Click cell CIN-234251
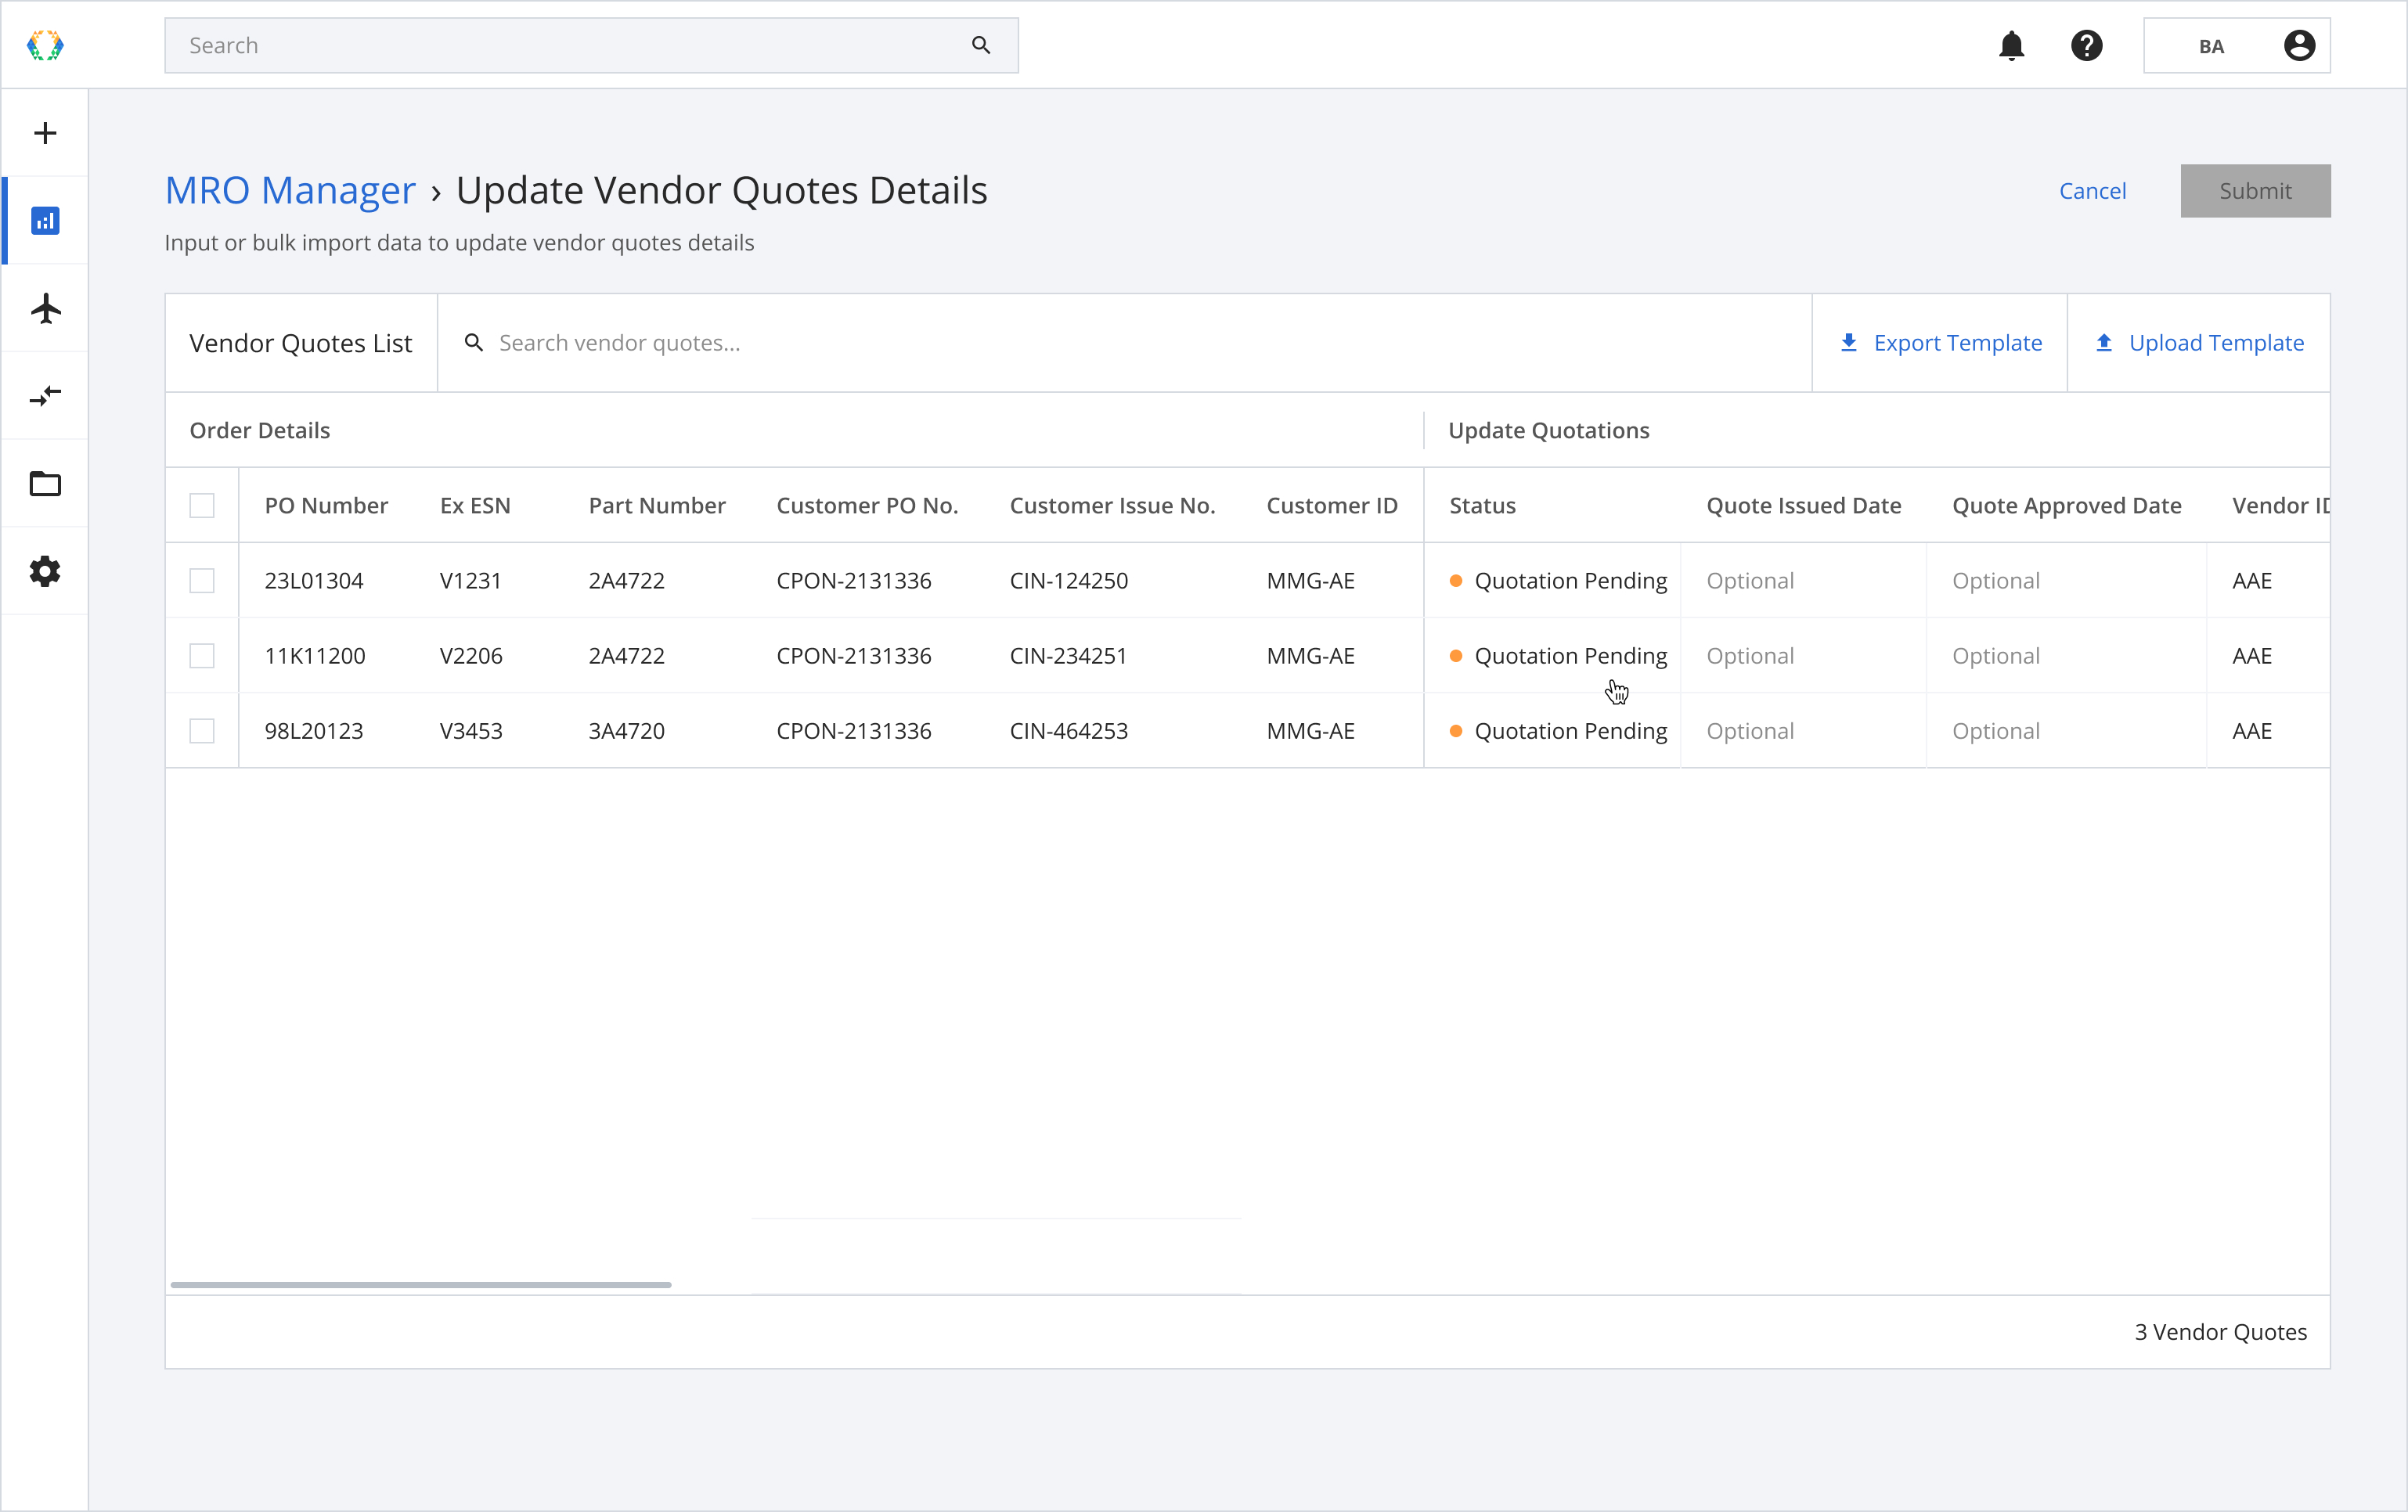 pyautogui.click(x=1068, y=656)
